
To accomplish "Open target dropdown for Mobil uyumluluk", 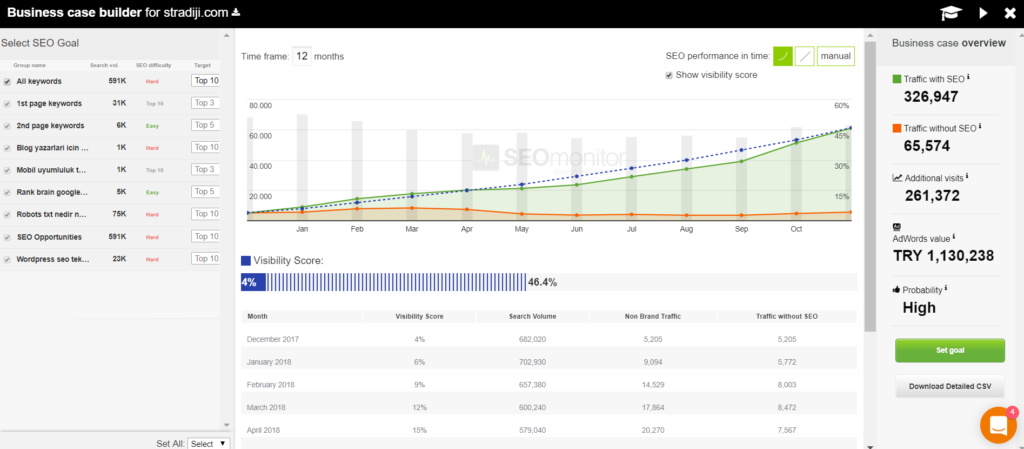I will [206, 170].
